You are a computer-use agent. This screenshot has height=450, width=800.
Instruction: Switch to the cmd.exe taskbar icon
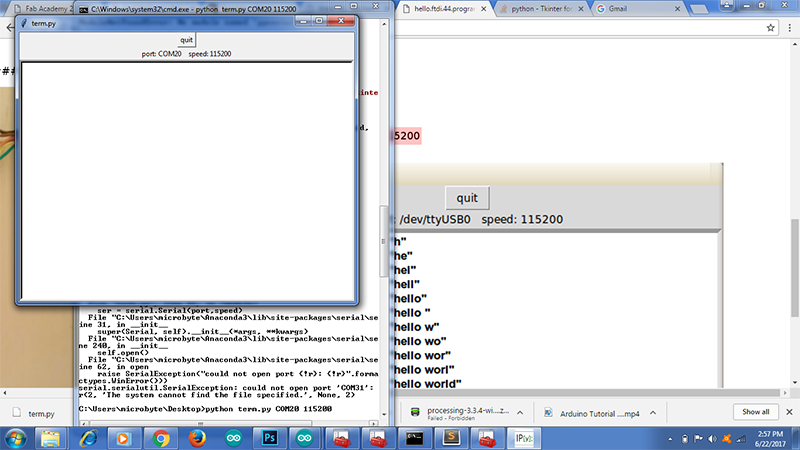(414, 438)
